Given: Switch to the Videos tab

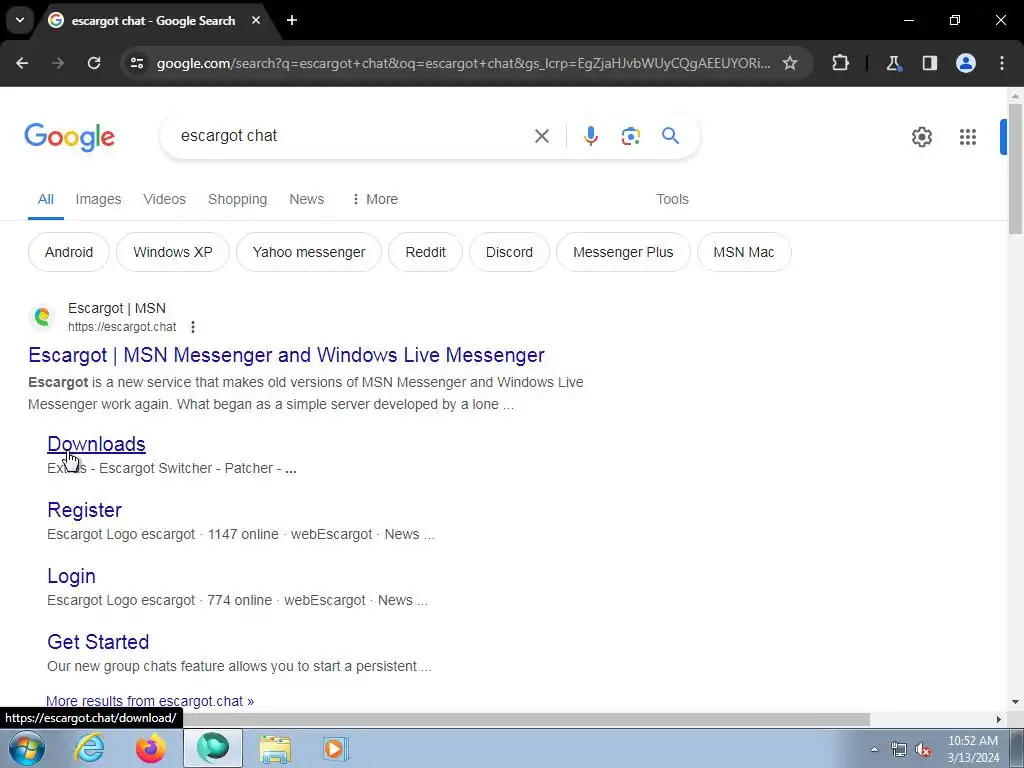Looking at the screenshot, I should [165, 199].
